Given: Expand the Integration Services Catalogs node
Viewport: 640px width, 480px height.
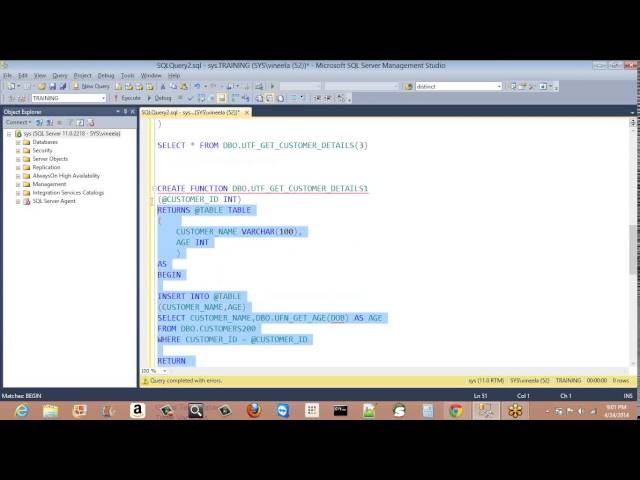Looking at the screenshot, I should pyautogui.click(x=18, y=193).
